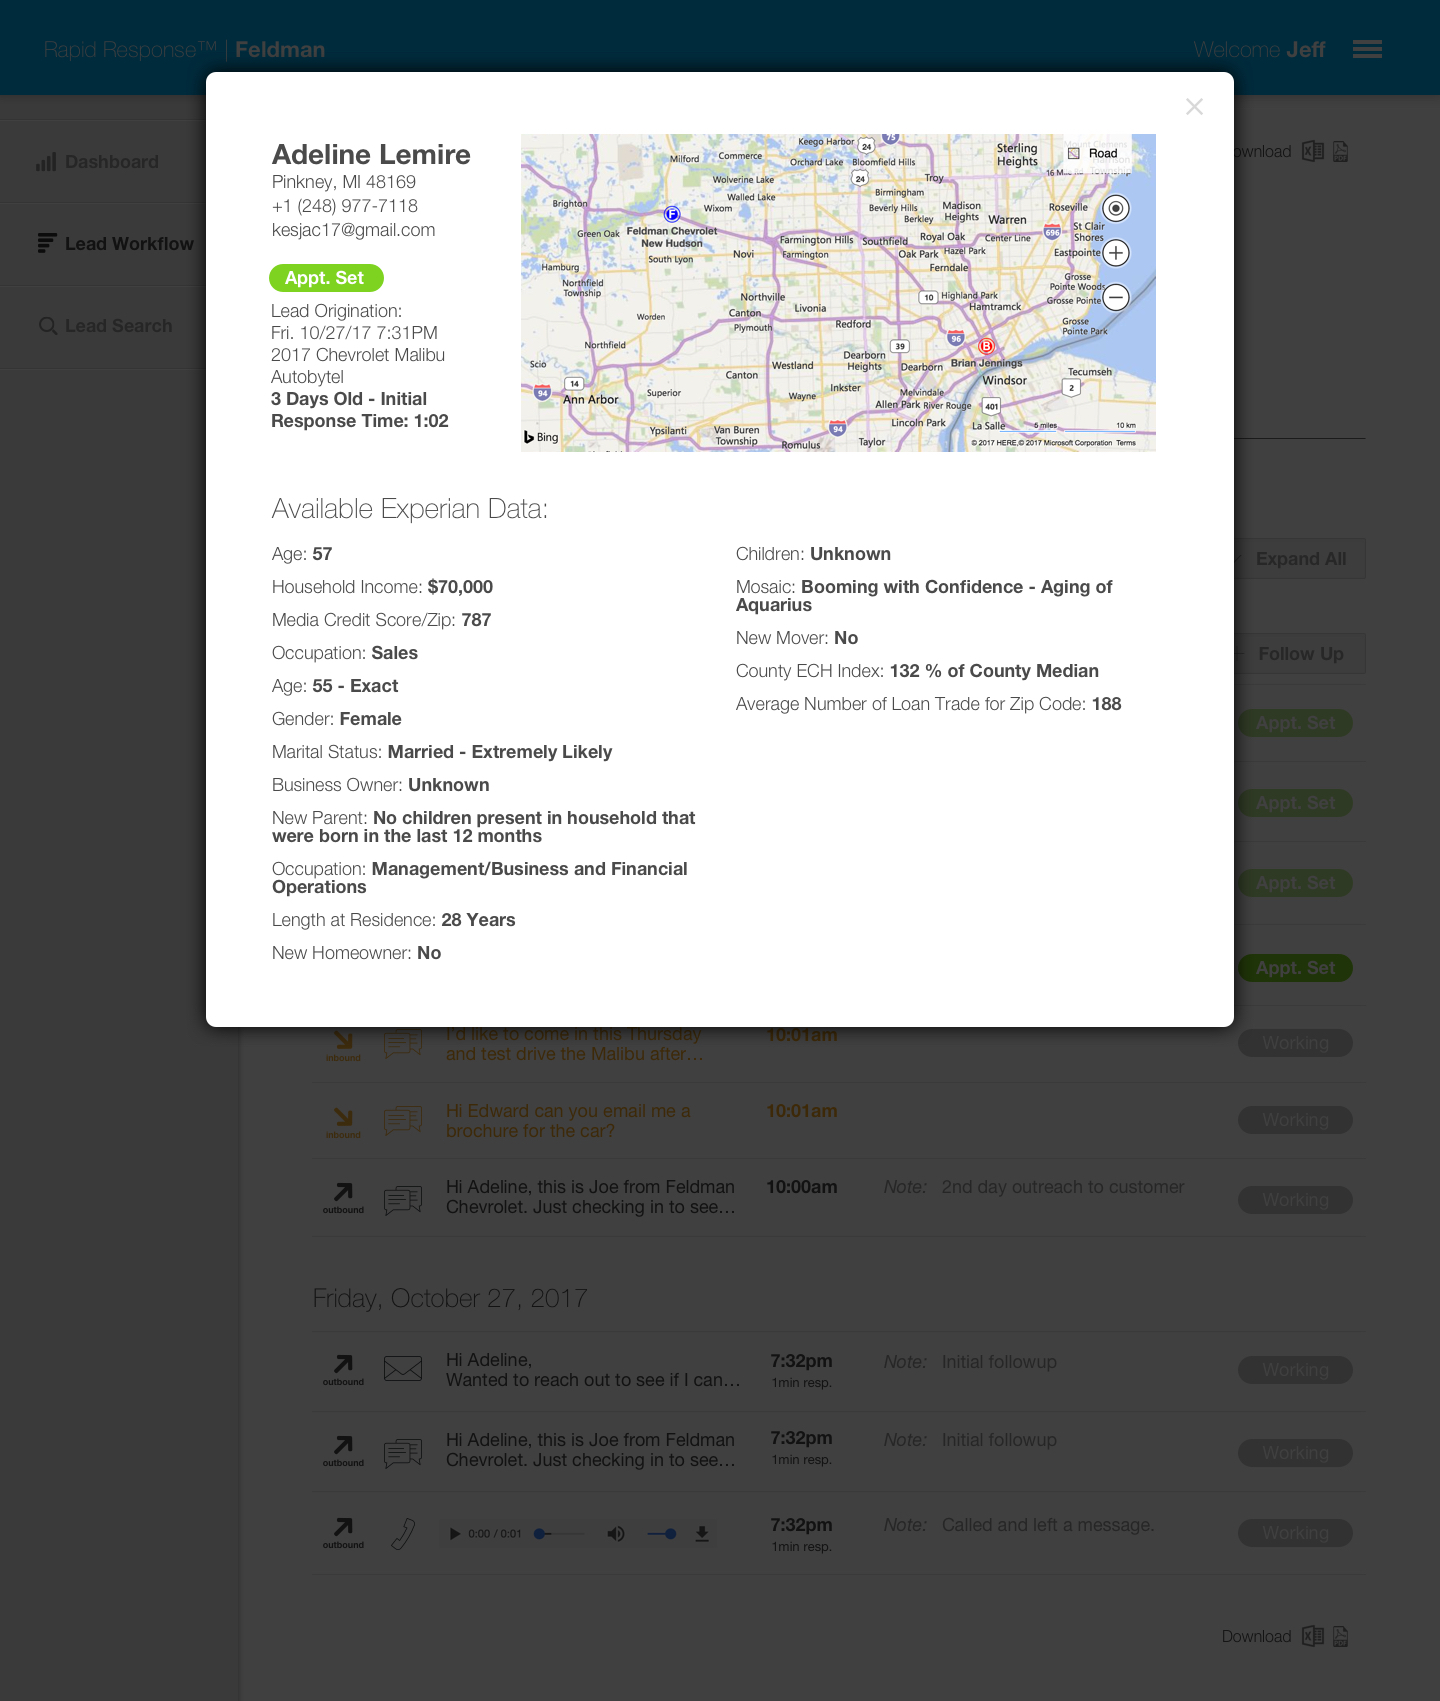Open 'Wanted to reach out' email
Viewport: 1440px width, 1701px height.
[593, 1370]
